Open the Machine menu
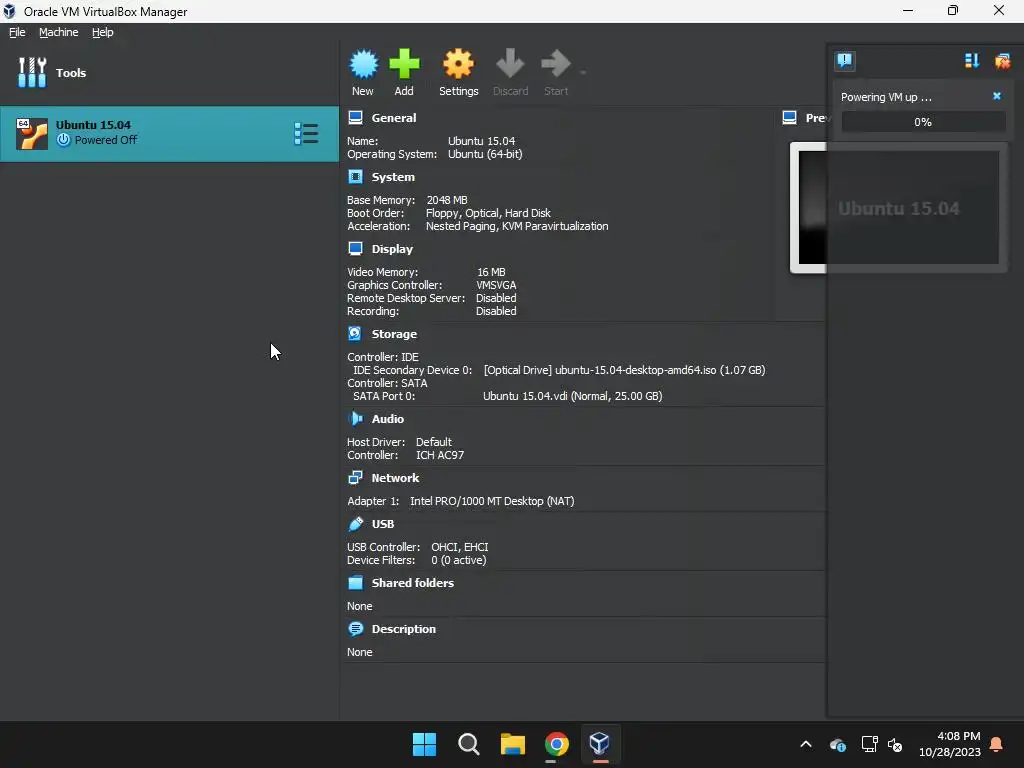Screen dimensions: 1024x768 (x=58, y=32)
